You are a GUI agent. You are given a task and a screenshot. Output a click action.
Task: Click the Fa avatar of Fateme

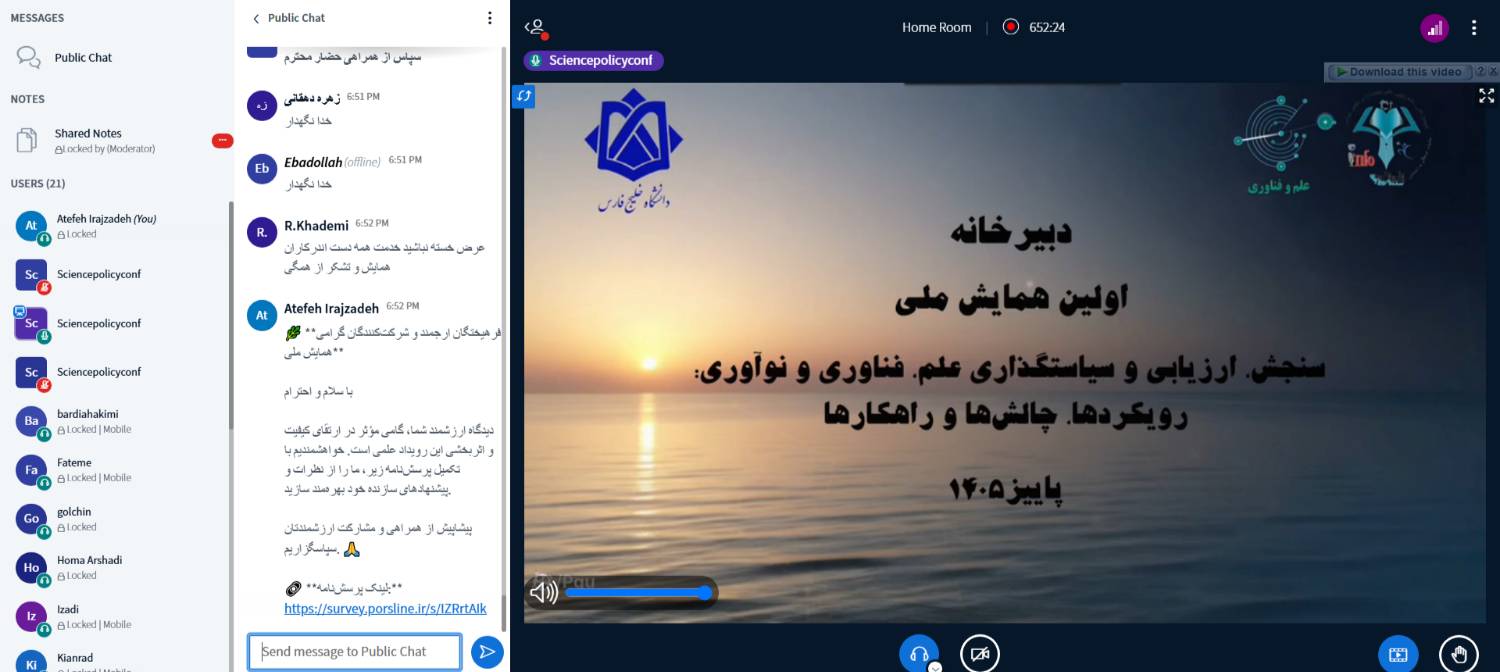(31, 470)
